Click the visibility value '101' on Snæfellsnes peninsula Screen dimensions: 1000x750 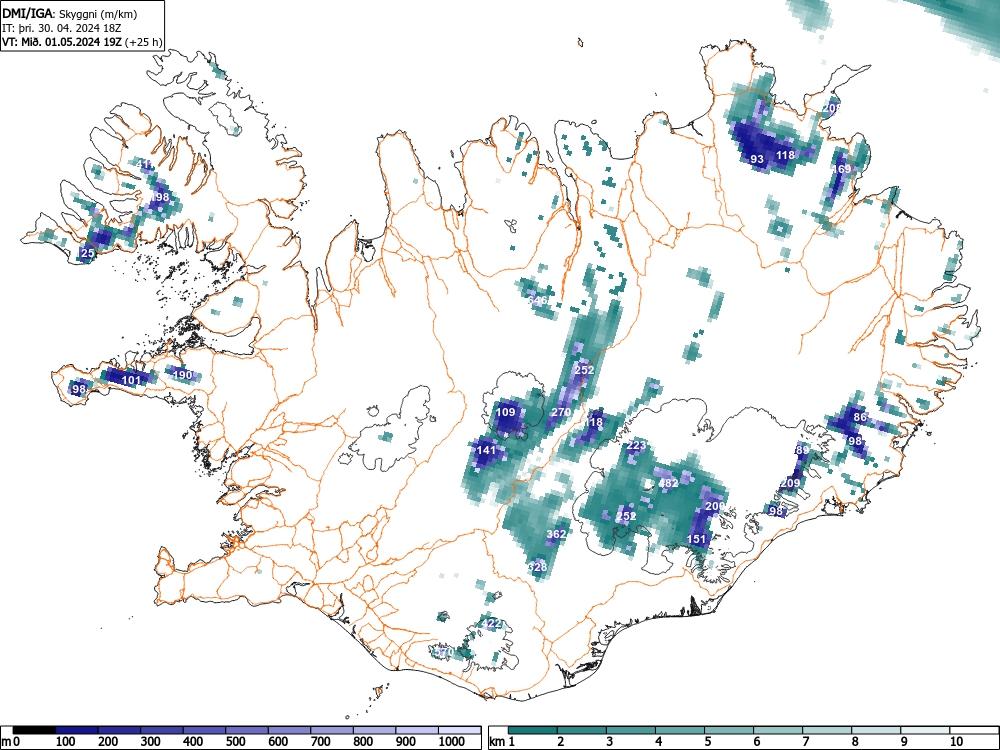[x=131, y=380]
